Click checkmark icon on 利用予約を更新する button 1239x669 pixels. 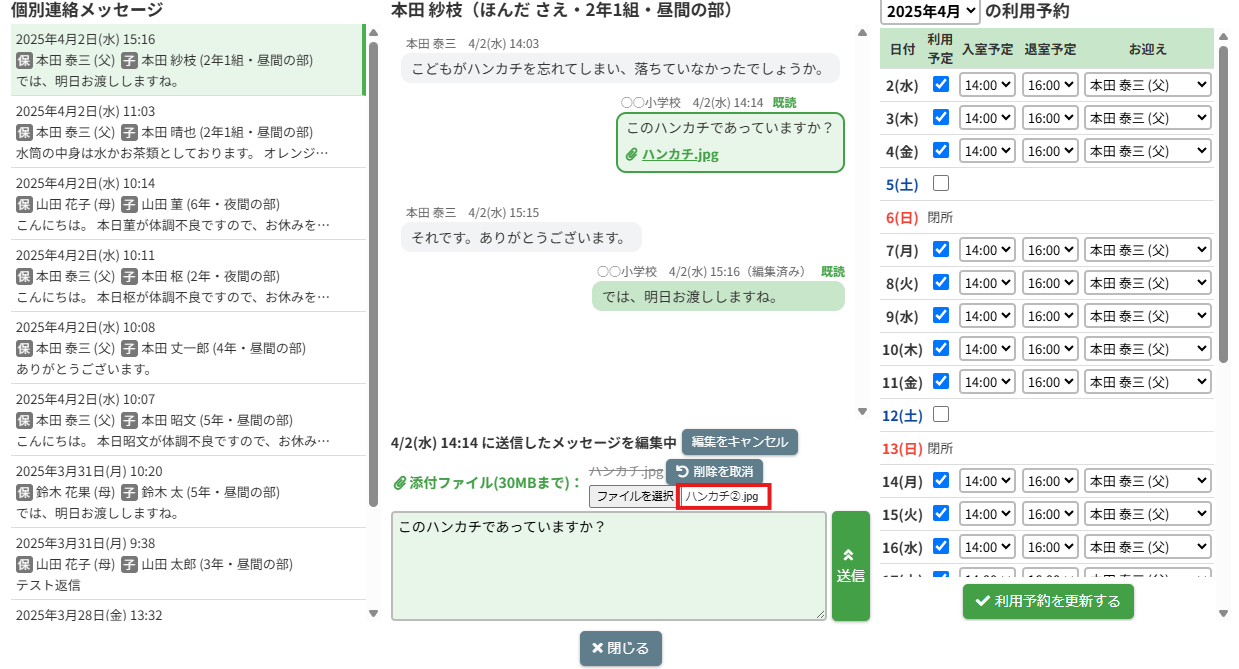(x=982, y=601)
